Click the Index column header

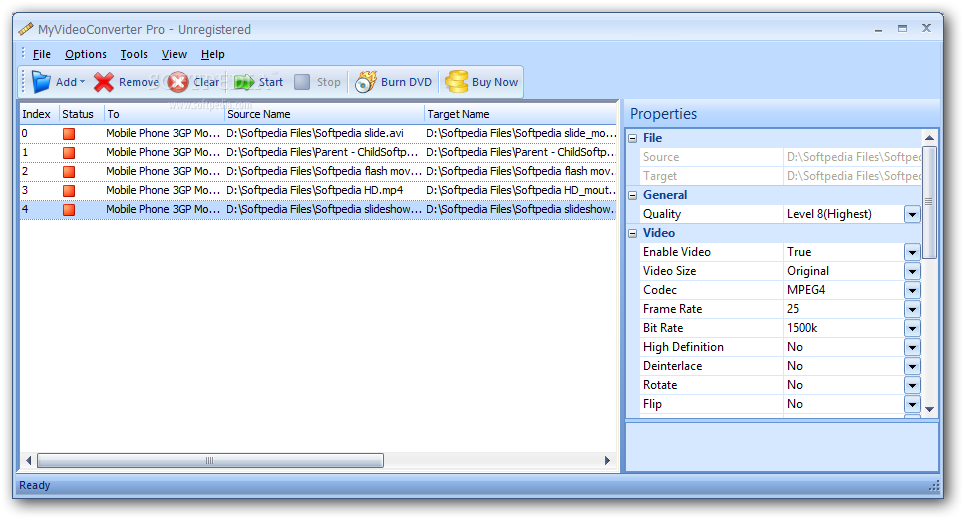click(x=39, y=114)
